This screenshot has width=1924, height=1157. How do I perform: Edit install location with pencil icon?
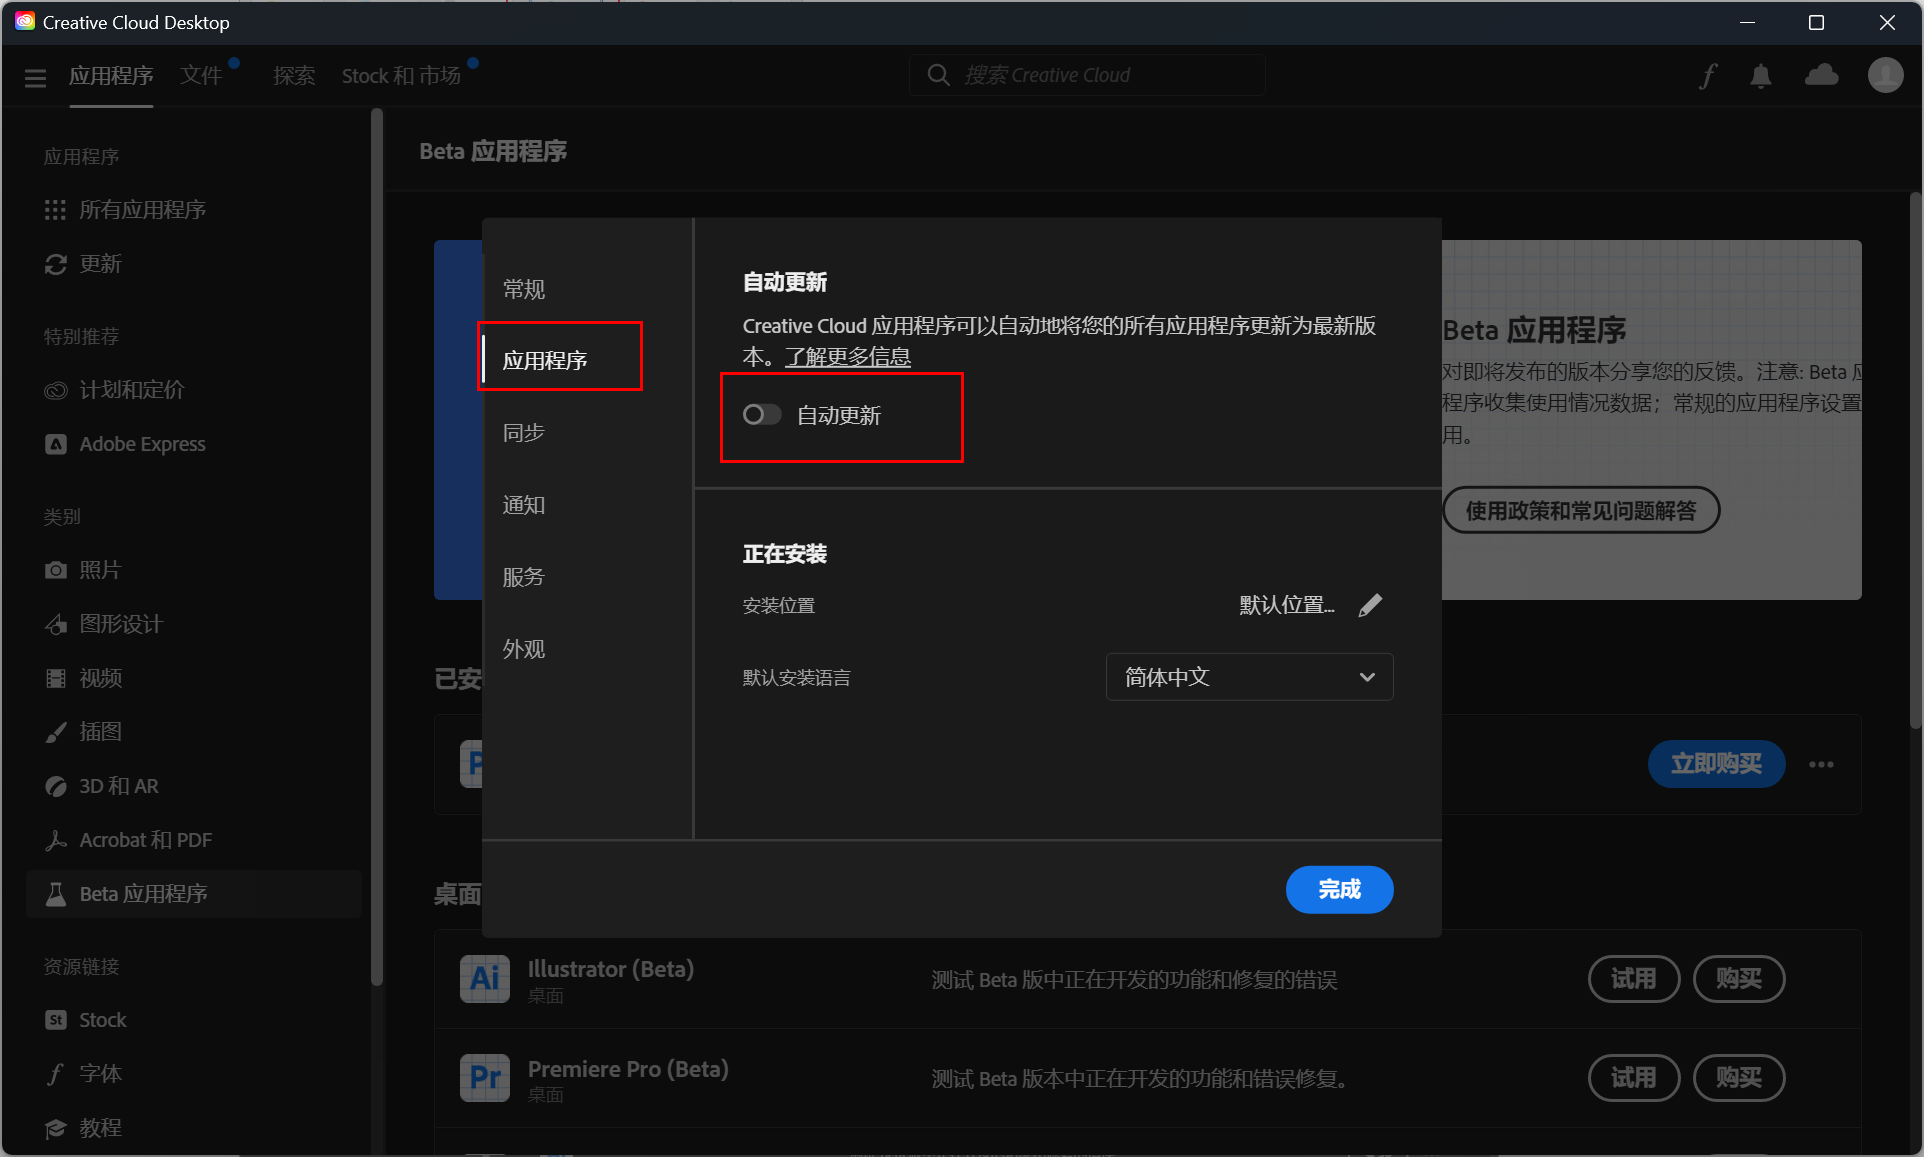pyautogui.click(x=1370, y=605)
